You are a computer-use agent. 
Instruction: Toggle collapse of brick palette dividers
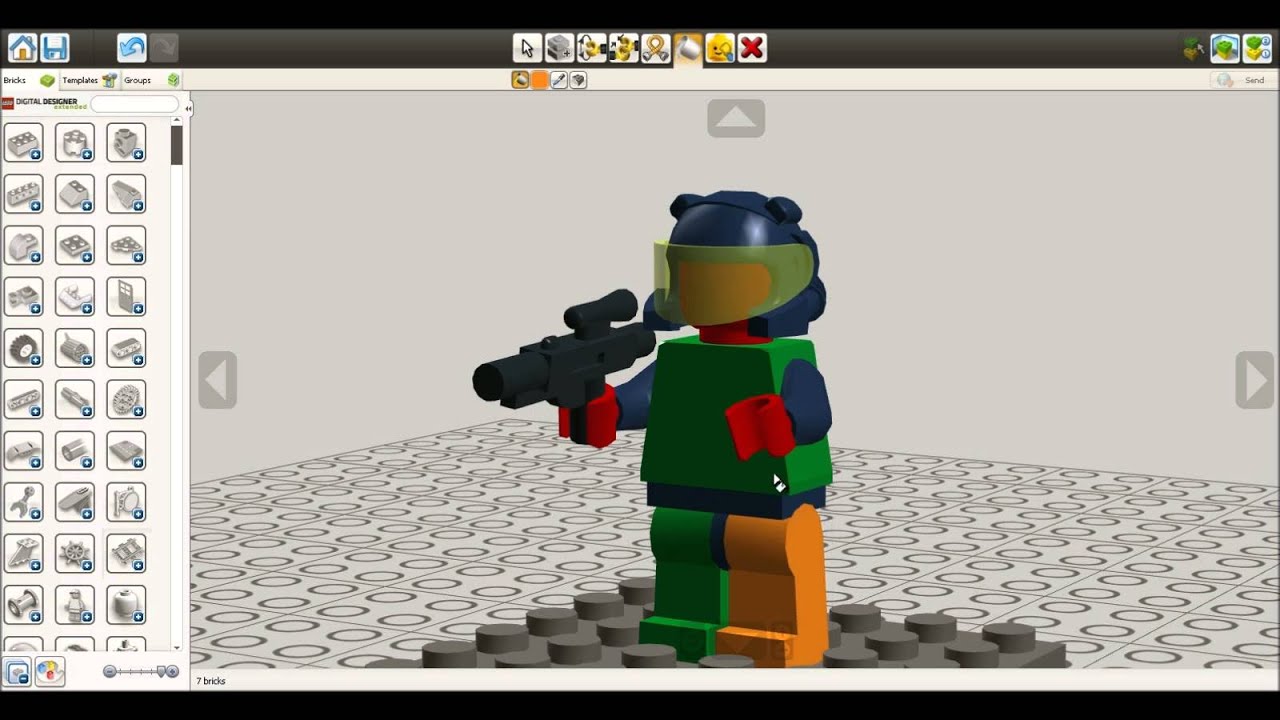coord(17,672)
